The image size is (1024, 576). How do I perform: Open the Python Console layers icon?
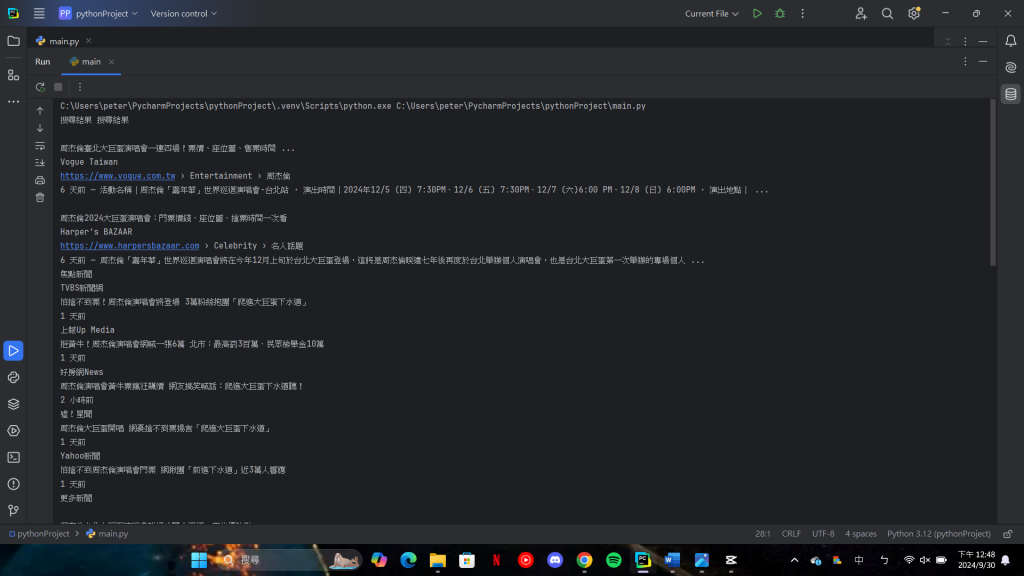tap(13, 404)
